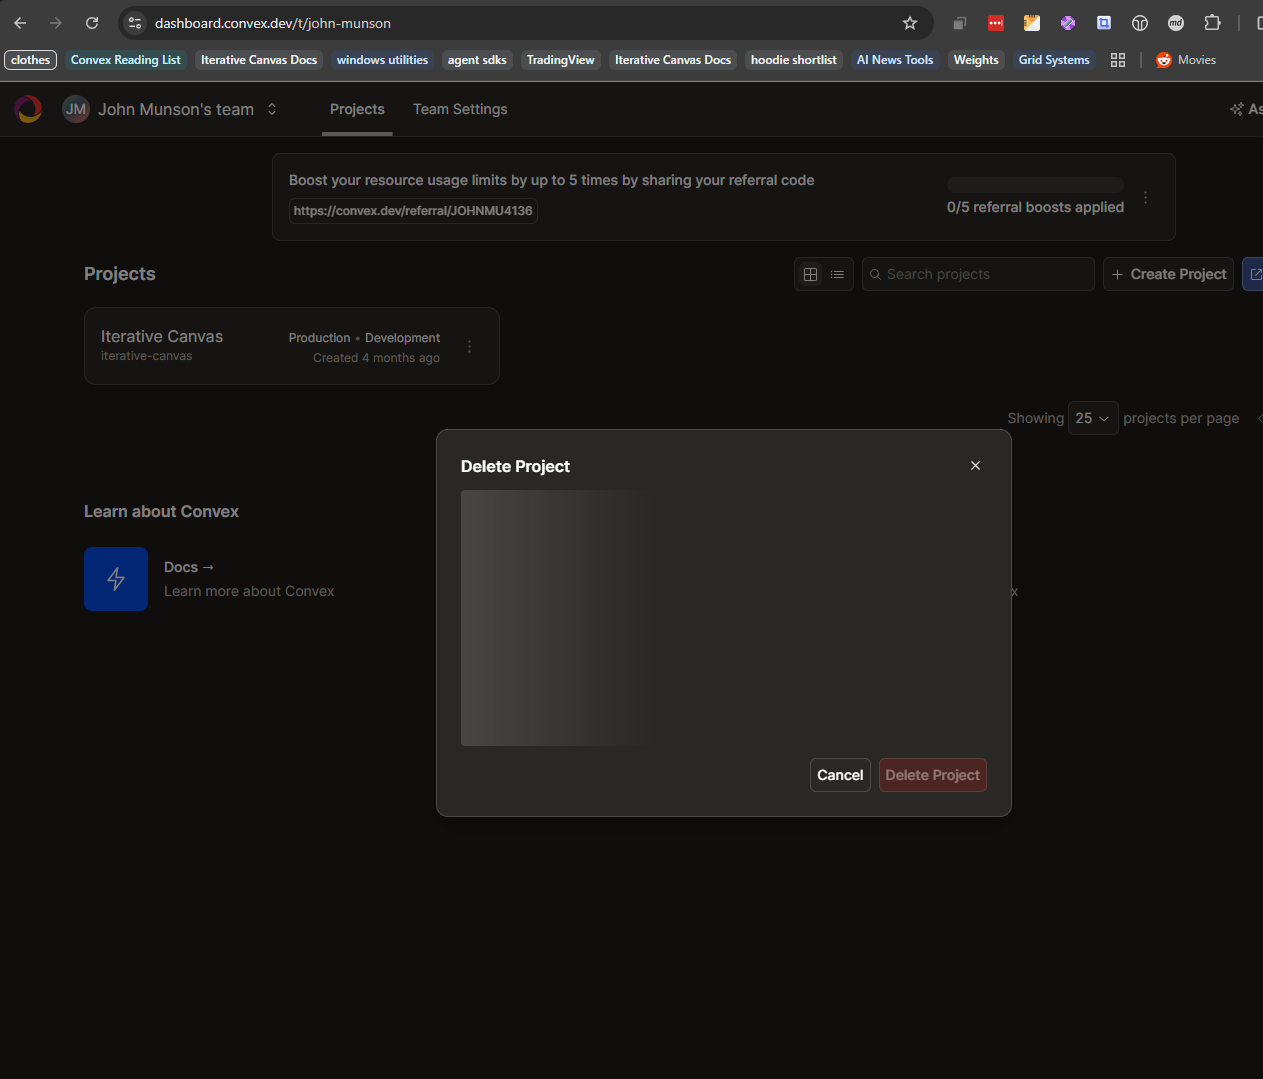This screenshot has height=1079, width=1263.
Task: Open the 25 projects per page dropdown
Action: click(x=1092, y=418)
